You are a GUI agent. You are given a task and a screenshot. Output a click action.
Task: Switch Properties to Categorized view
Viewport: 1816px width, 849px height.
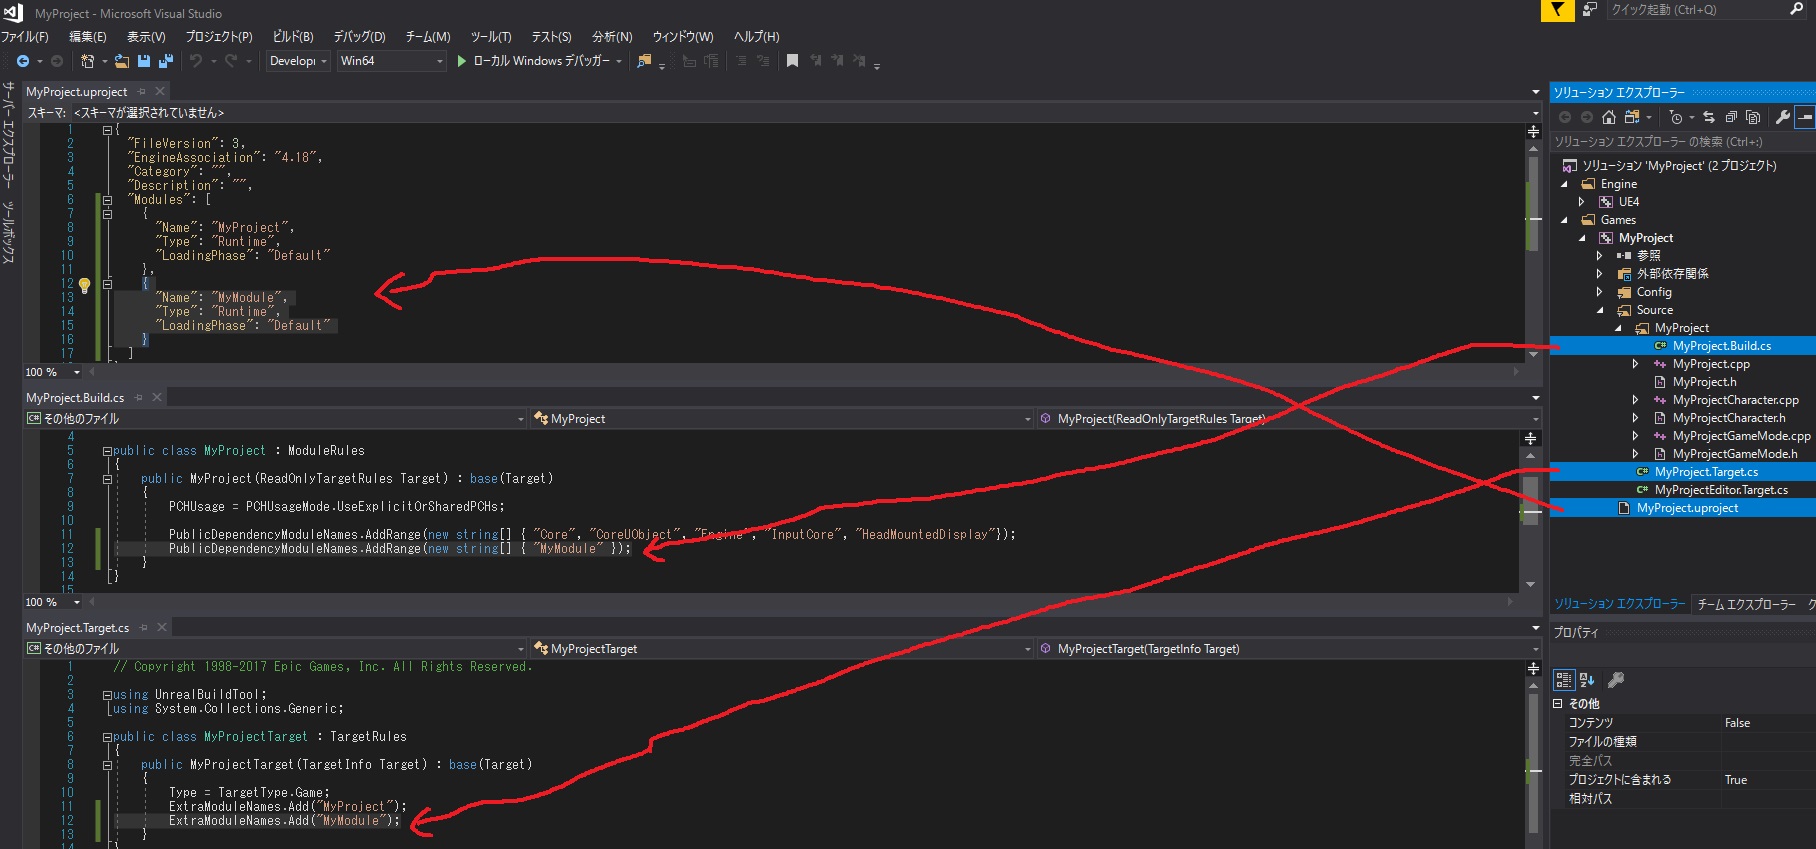(1564, 680)
